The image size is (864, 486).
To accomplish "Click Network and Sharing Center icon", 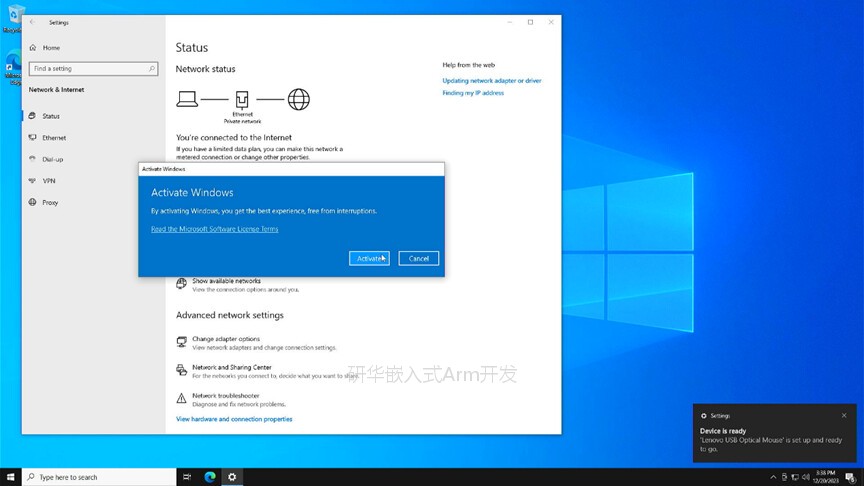I will [x=181, y=370].
